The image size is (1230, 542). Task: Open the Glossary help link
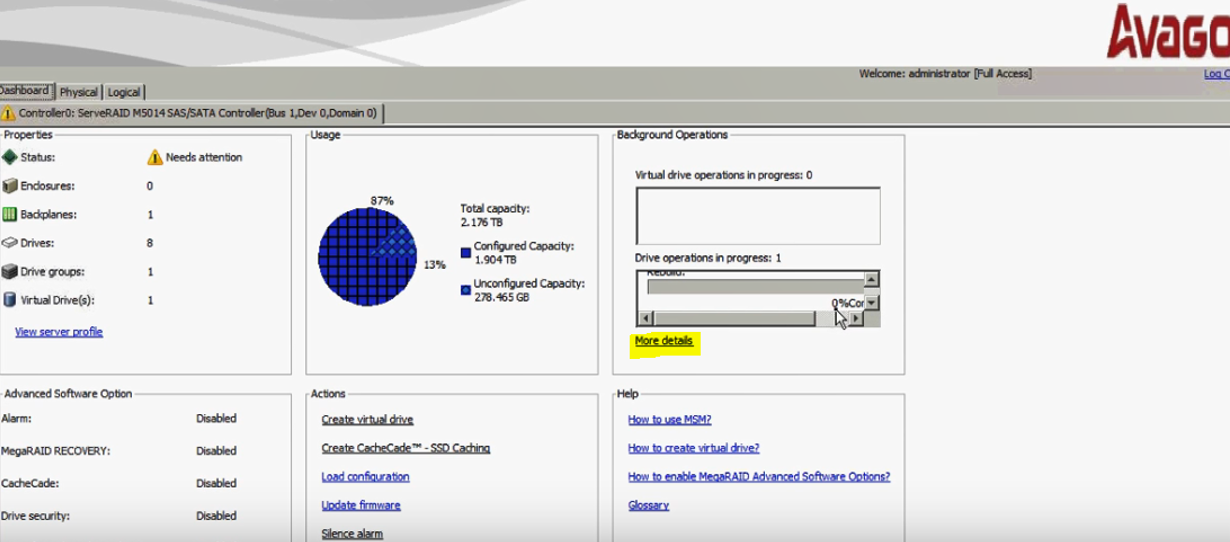pyautogui.click(x=648, y=505)
